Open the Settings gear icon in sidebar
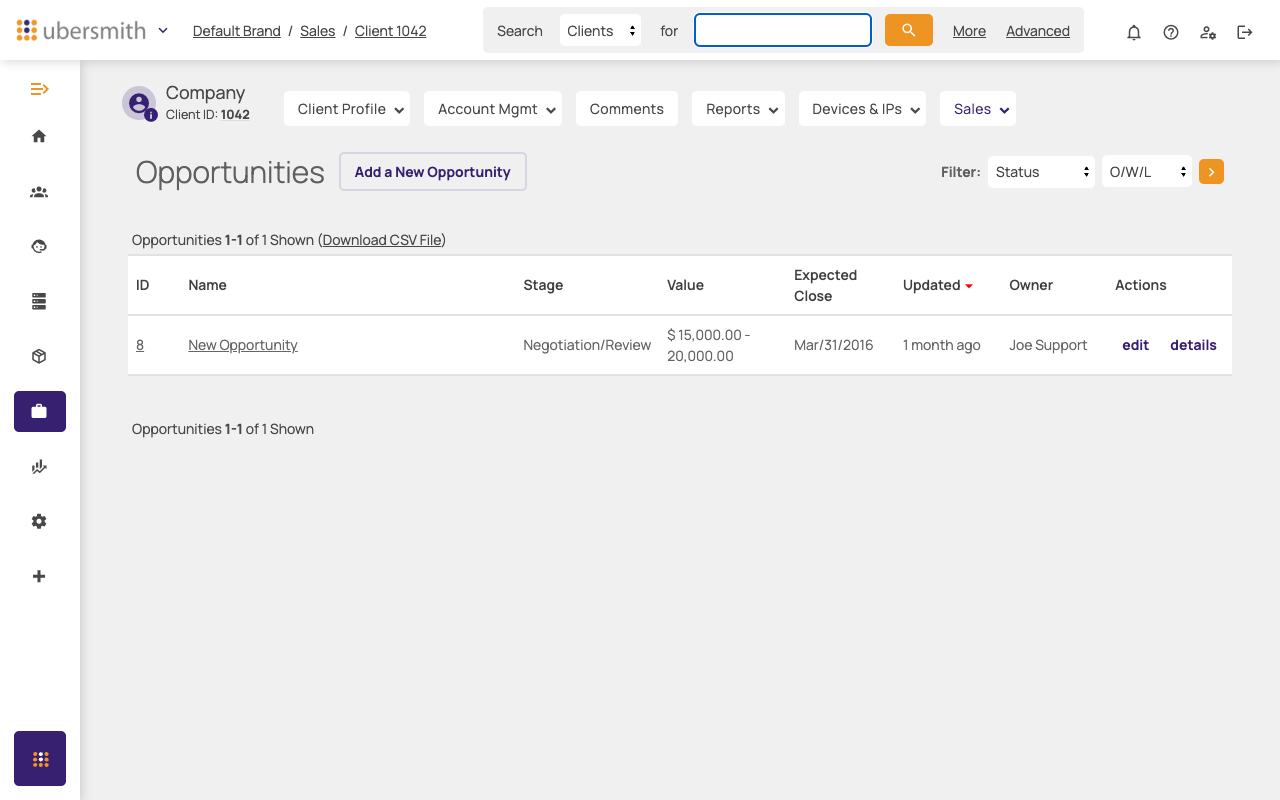This screenshot has width=1280, height=800. pos(39,521)
